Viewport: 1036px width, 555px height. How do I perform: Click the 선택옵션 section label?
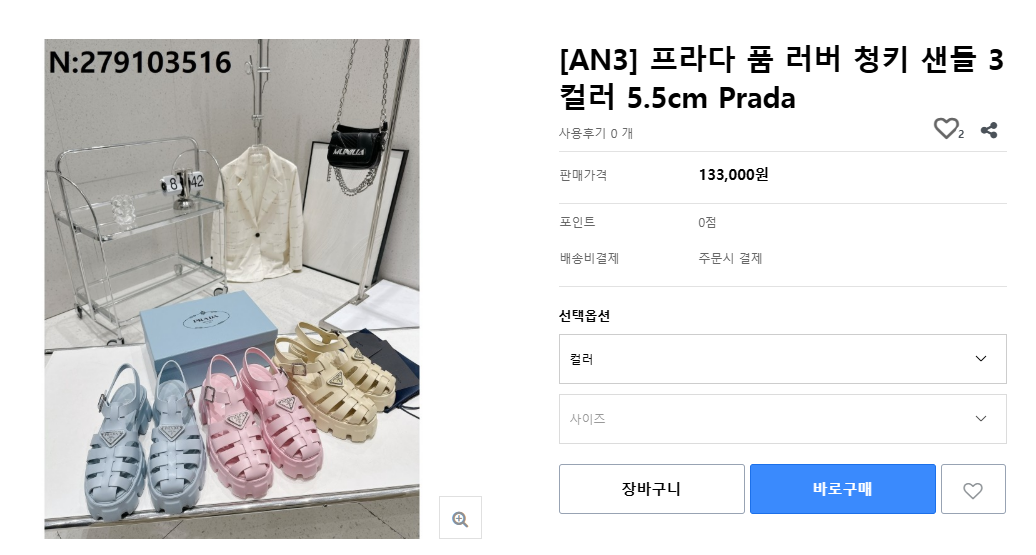click(585, 316)
